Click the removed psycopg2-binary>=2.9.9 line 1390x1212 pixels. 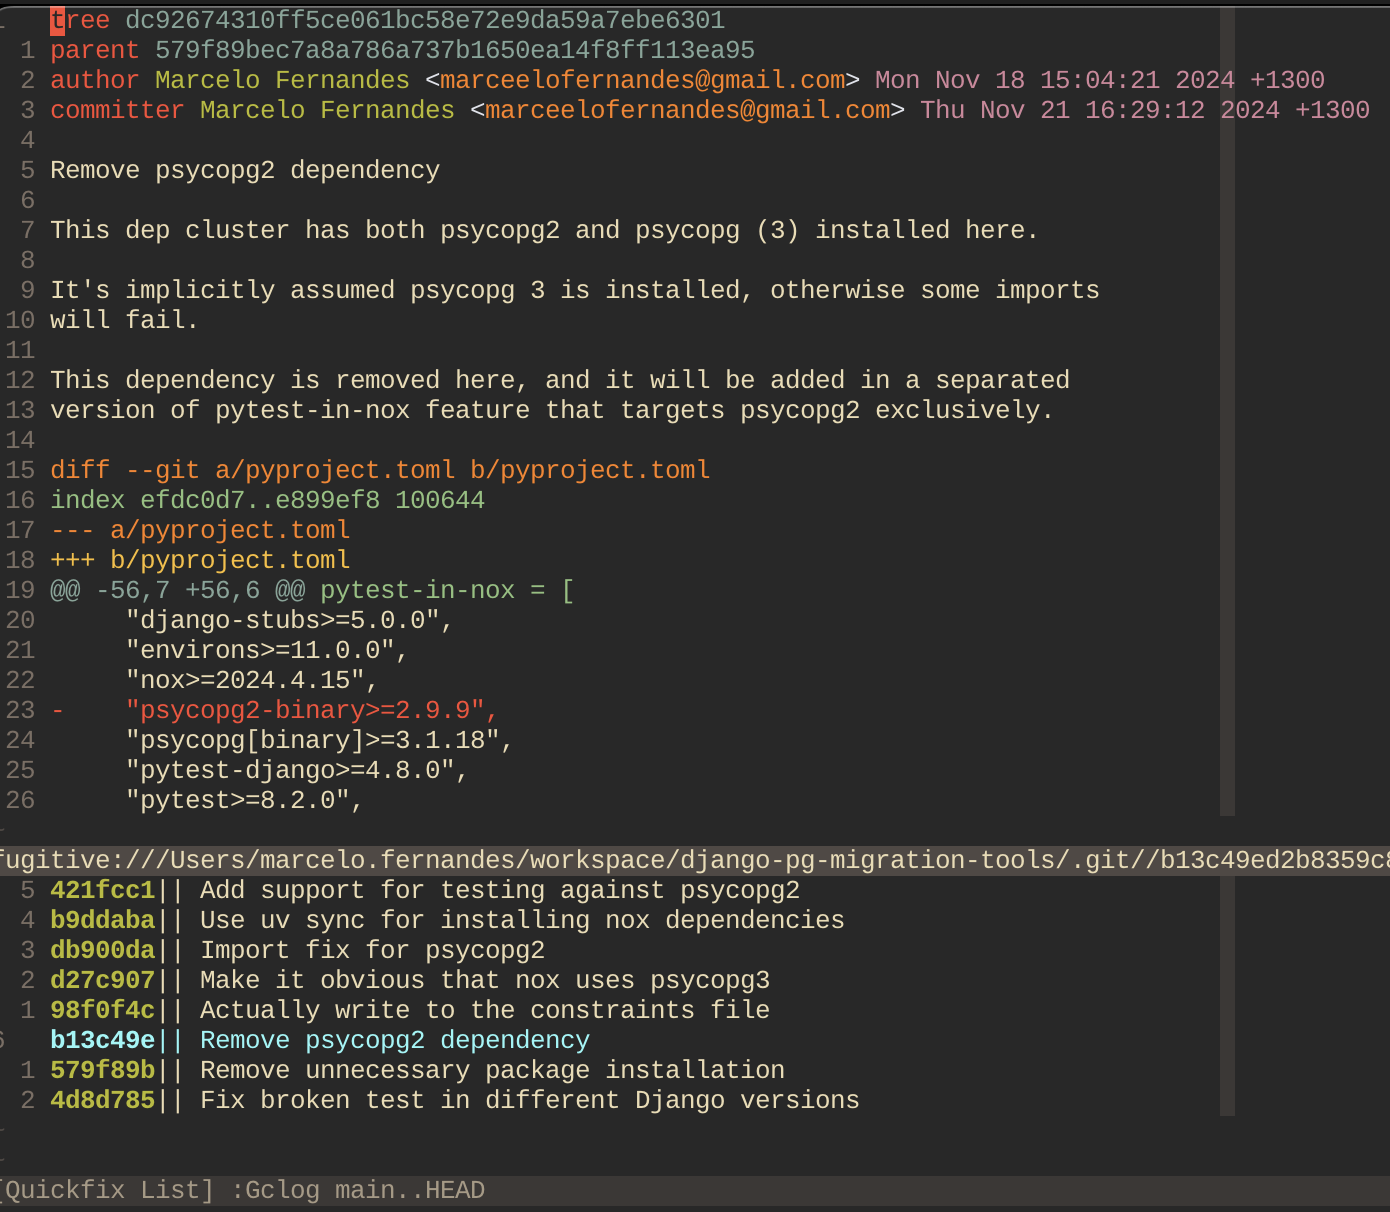tap(311, 710)
